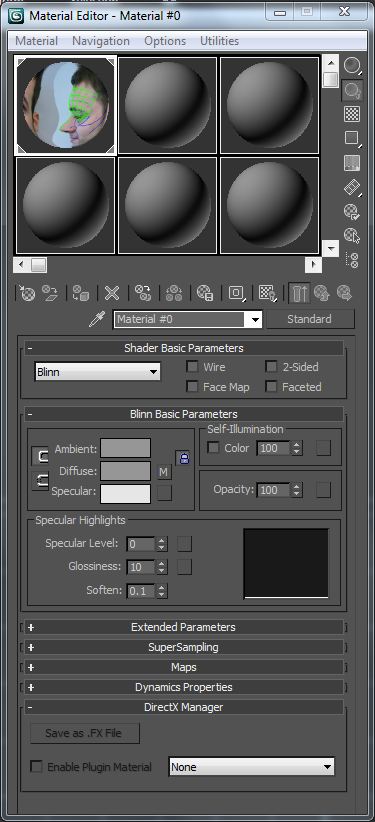The height and width of the screenshot is (822, 375).
Task: Collapse the Shader Basic Parameters rollout
Action: click(183, 348)
